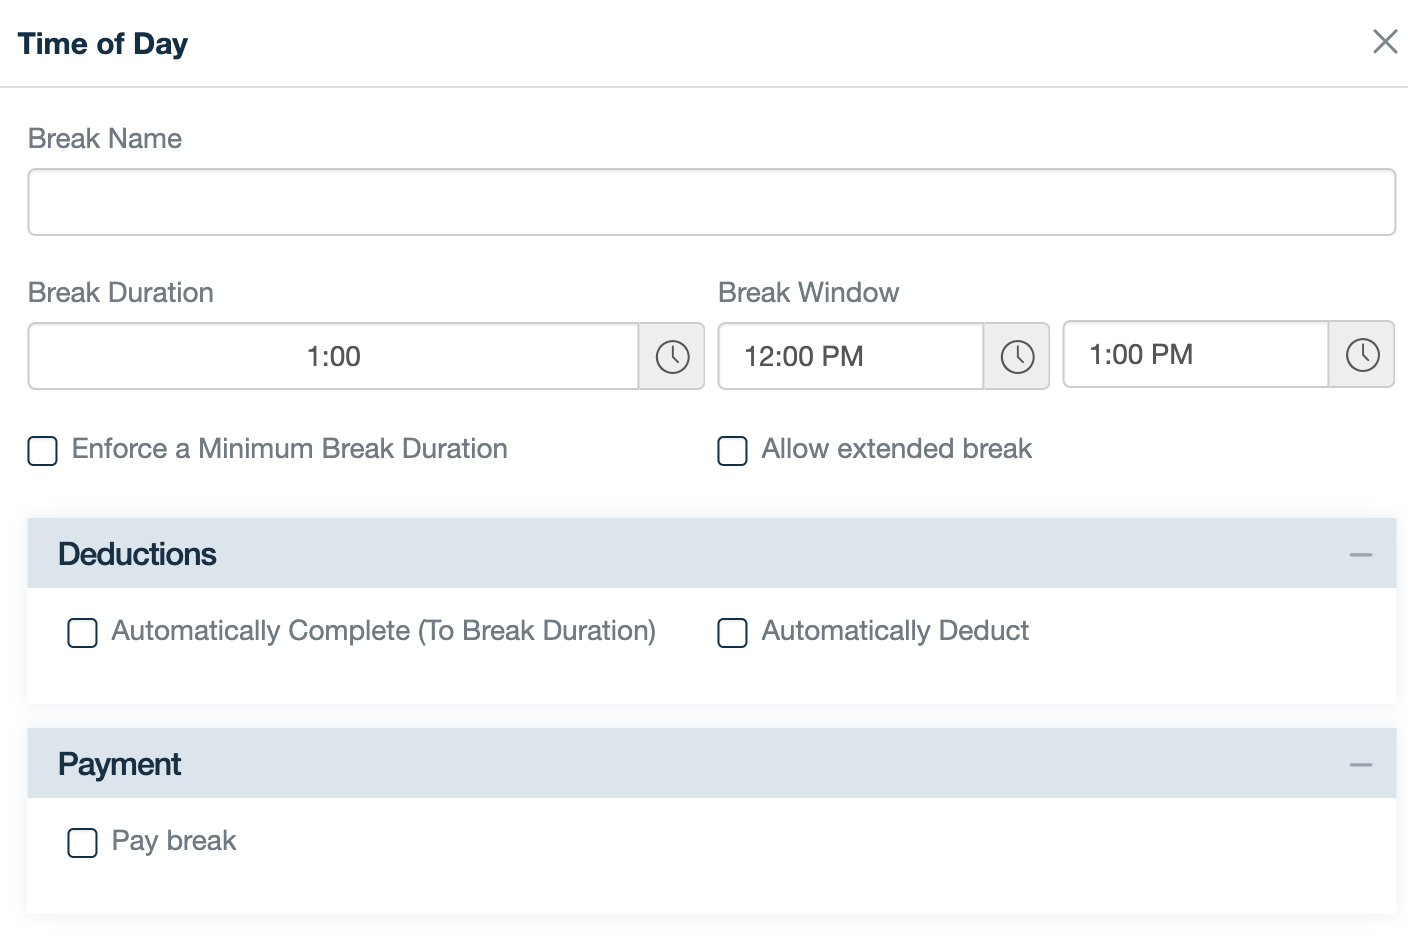The height and width of the screenshot is (942, 1408).
Task: Click the Break Name field label
Action: pyautogui.click(x=105, y=139)
